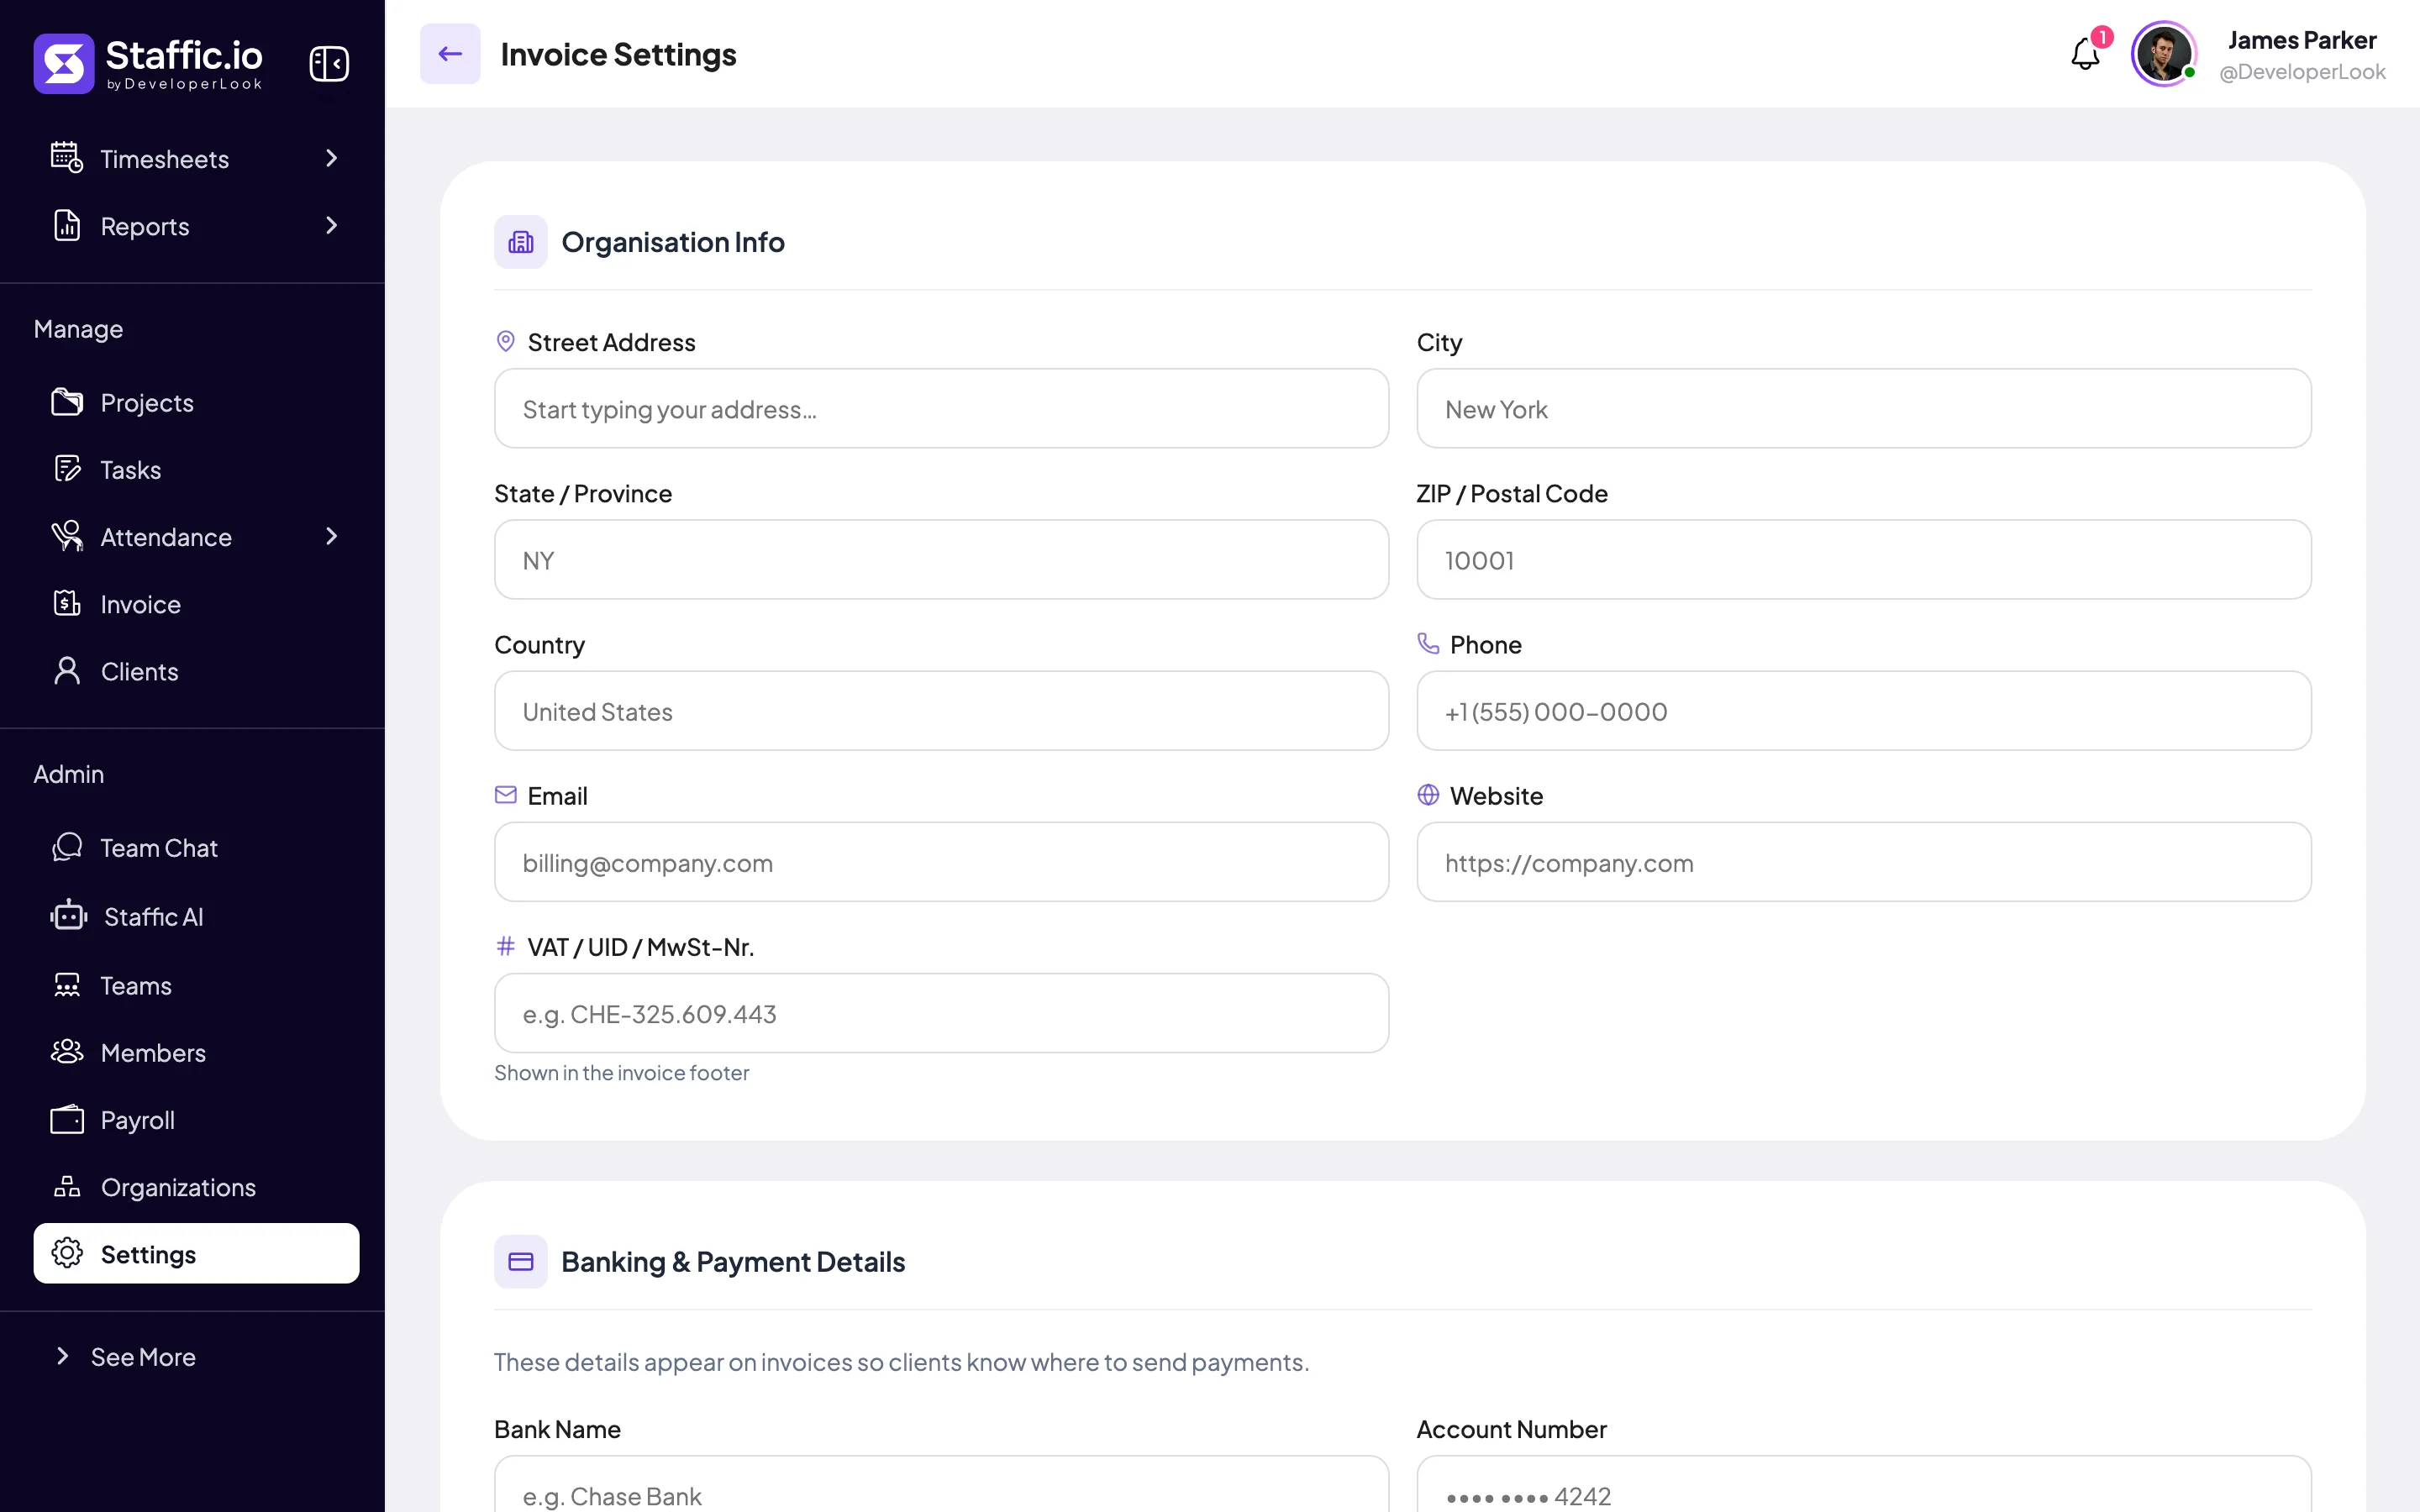Screen dimensions: 2420x1512
Task: Click the Website input field
Action: pyautogui.click(x=1864, y=862)
